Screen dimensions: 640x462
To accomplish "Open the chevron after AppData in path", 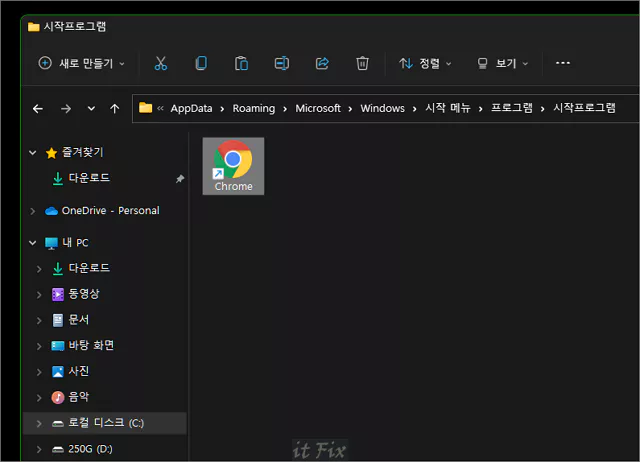I will tap(222, 109).
